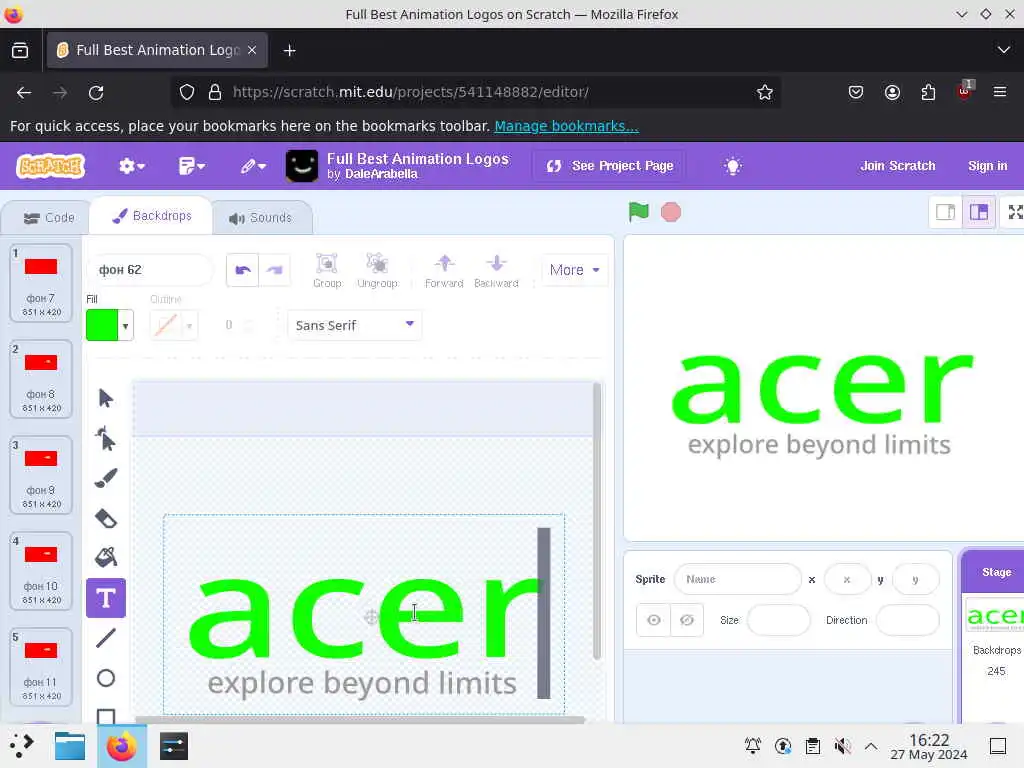Select backdrop thumbnail фон 7
The image size is (1024, 768).
click(40, 282)
